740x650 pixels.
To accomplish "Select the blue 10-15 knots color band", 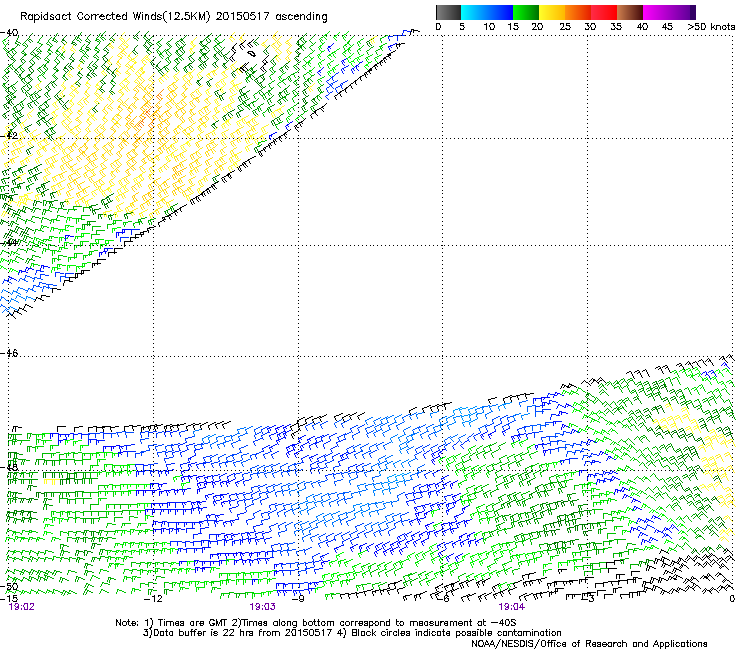I will click(x=500, y=12).
